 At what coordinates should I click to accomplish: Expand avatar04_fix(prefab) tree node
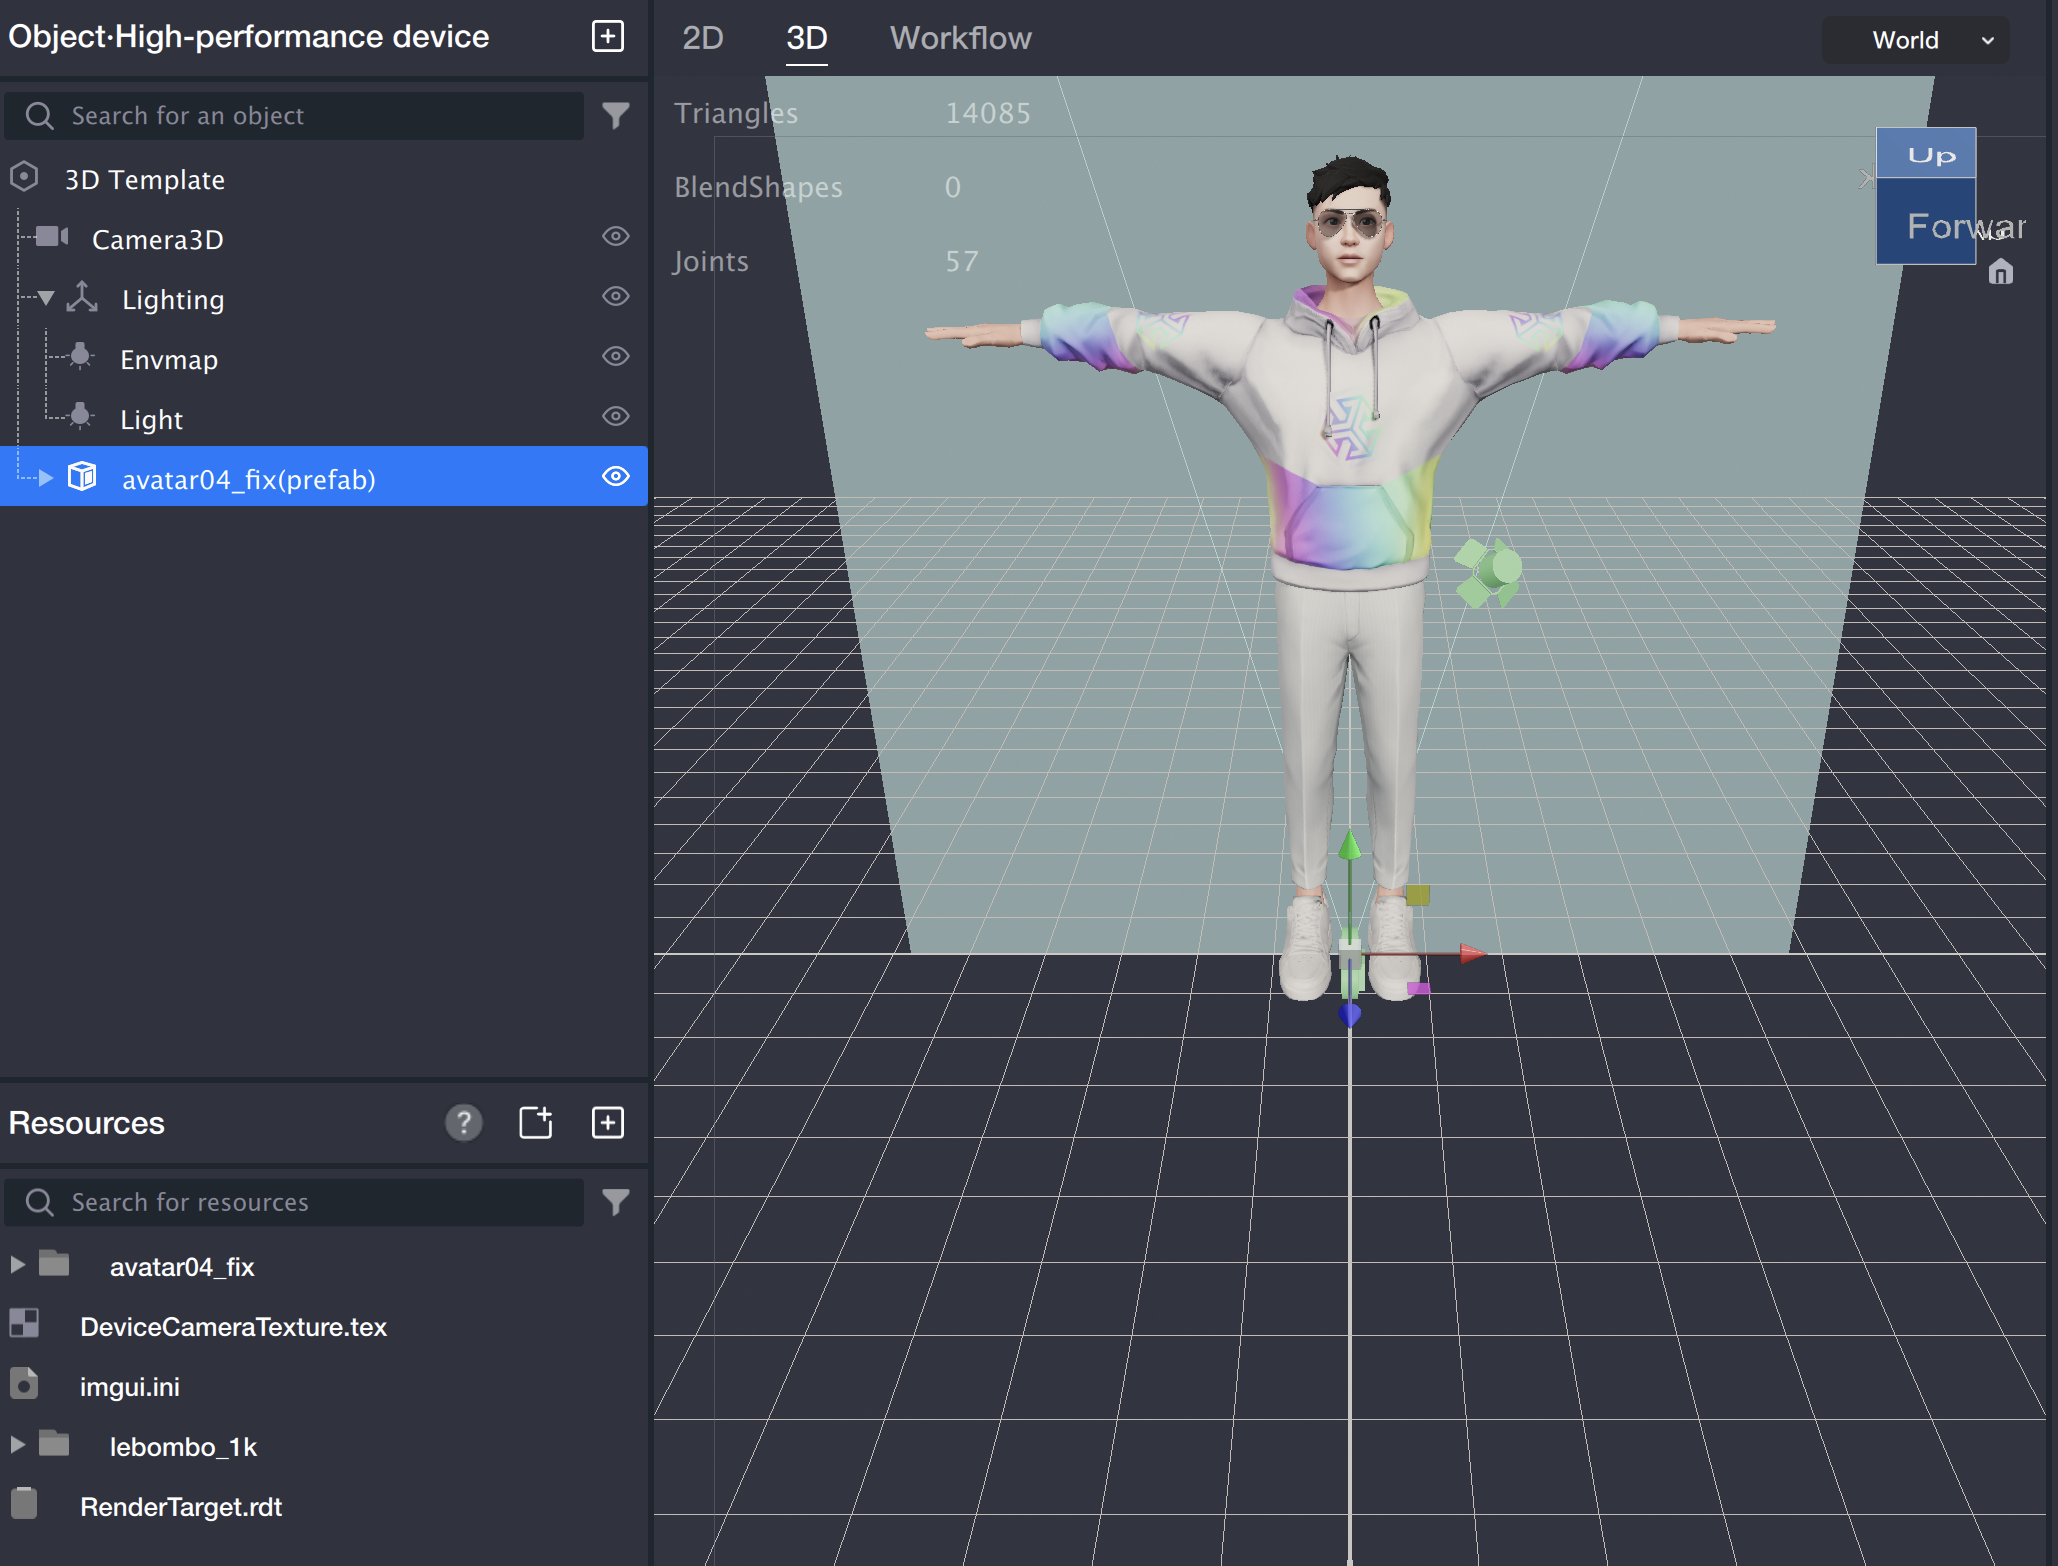pos(46,478)
